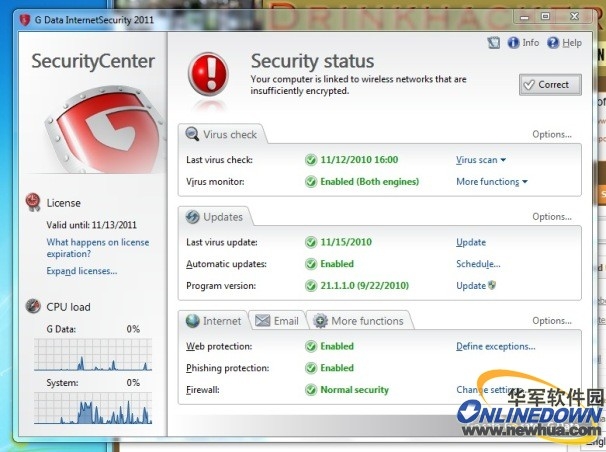Image resolution: width=606 pixels, height=452 pixels.
Task: Click green check beside Firewall
Action: (311, 390)
